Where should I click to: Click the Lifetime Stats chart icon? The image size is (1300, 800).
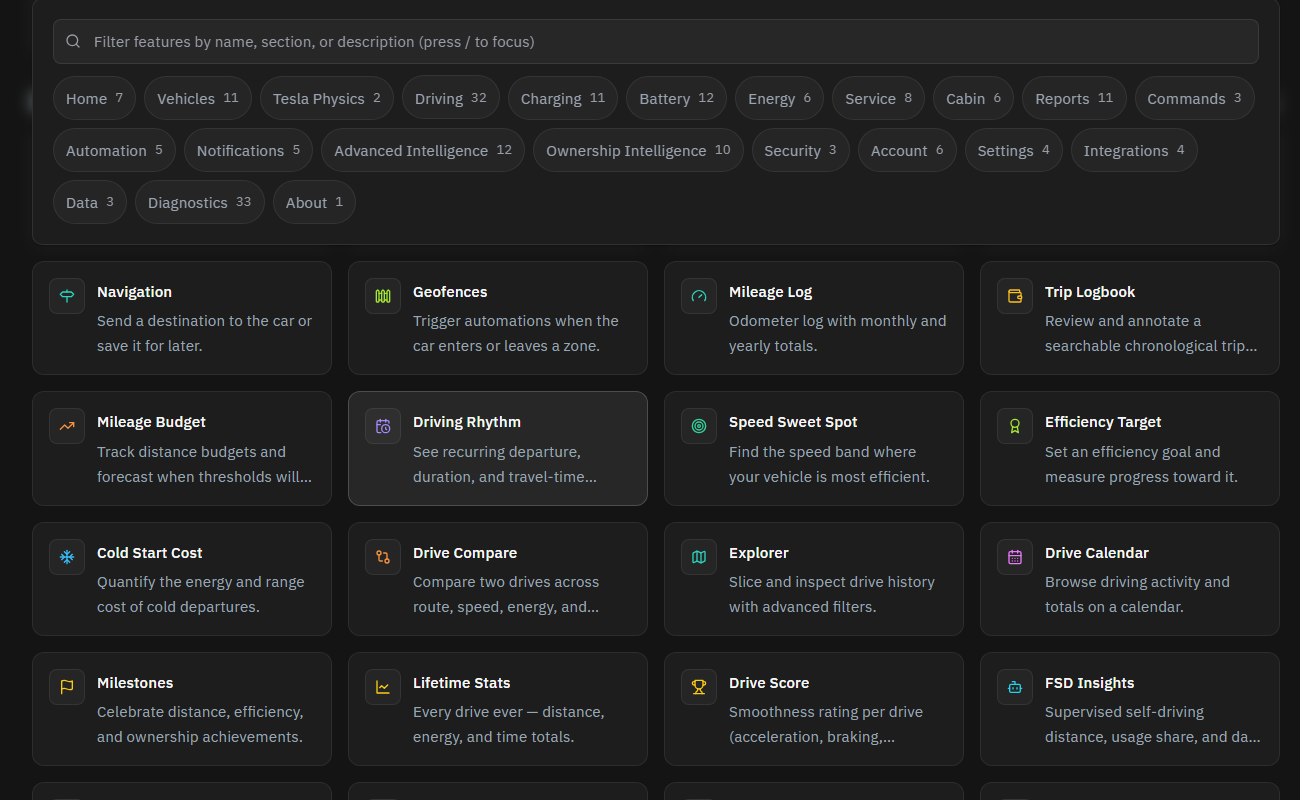pyautogui.click(x=383, y=687)
